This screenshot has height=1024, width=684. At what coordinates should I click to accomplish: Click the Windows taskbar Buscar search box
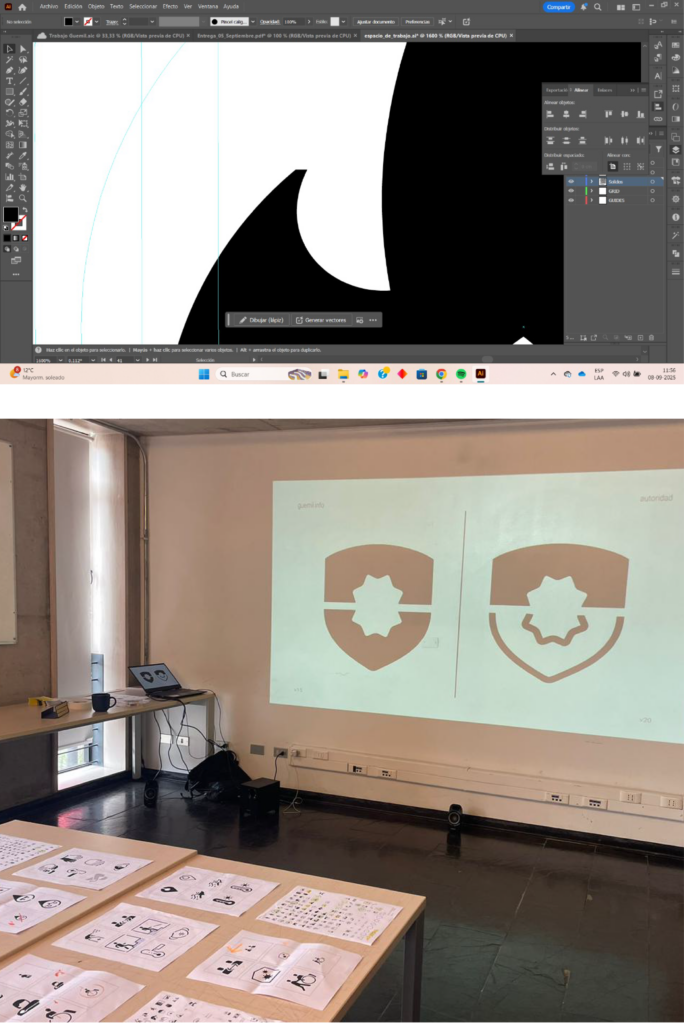(x=250, y=374)
